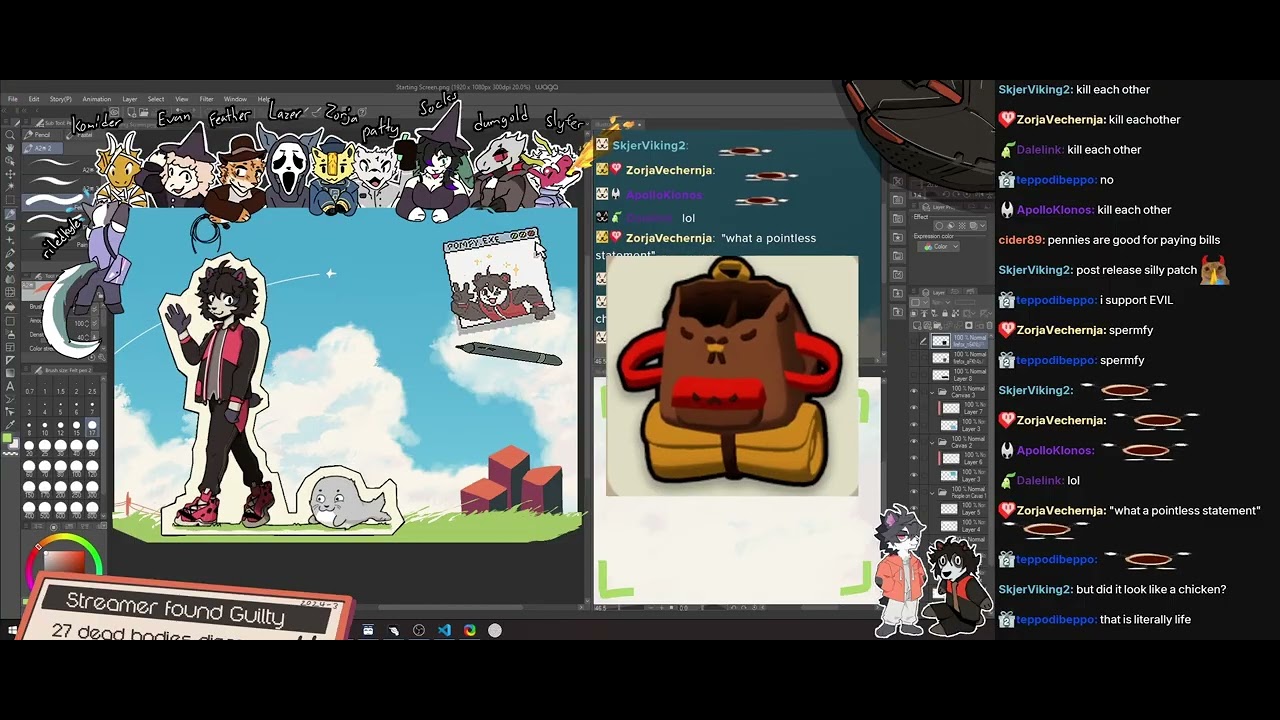
Task: Choose brush size 800 preset
Action: point(92,511)
